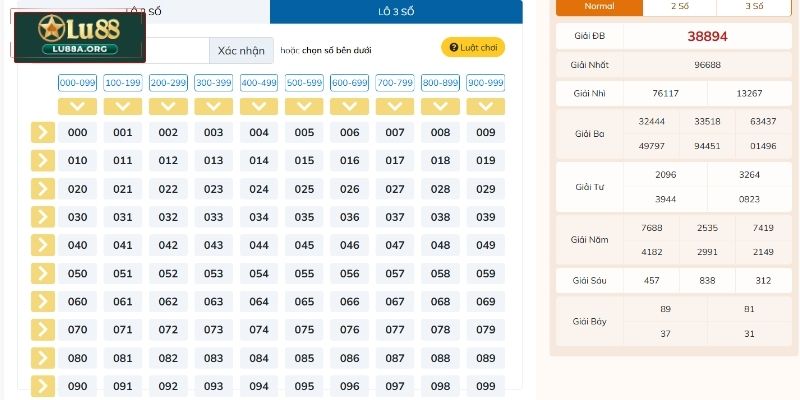
Task: Click the yellow arrow beside row 020
Action: (x=43, y=189)
